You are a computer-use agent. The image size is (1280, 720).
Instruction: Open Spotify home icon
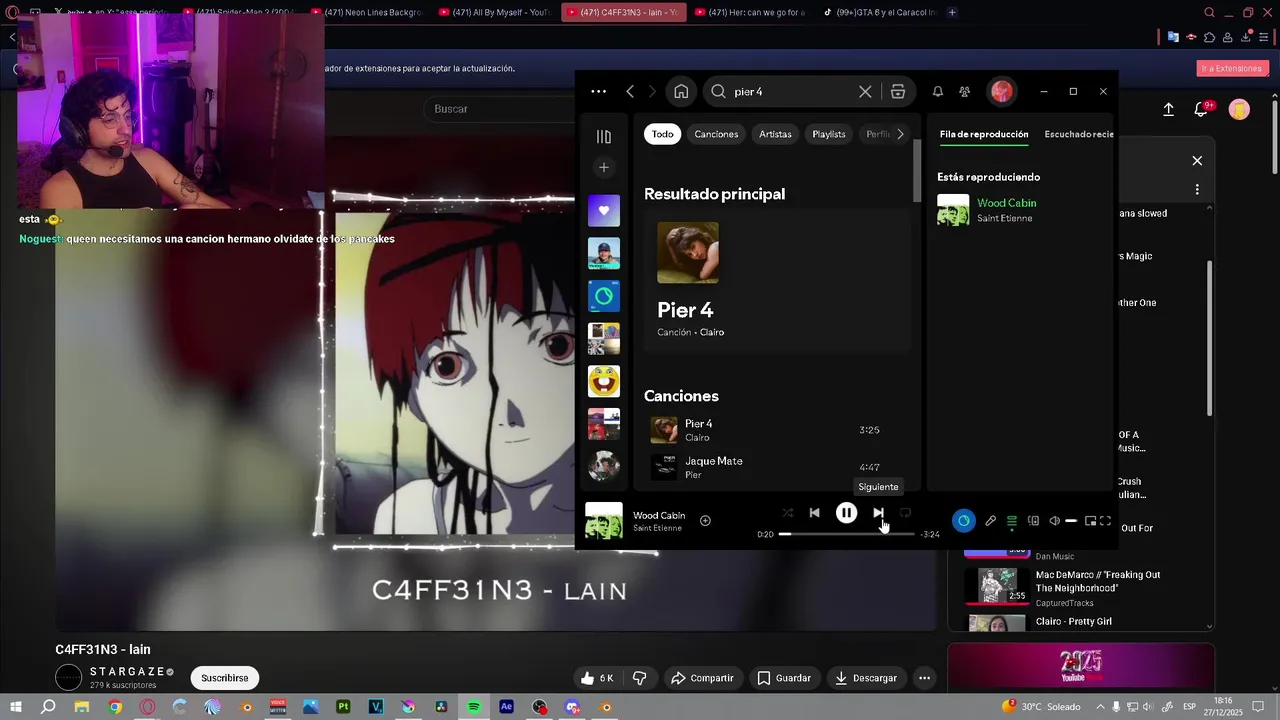click(x=681, y=91)
